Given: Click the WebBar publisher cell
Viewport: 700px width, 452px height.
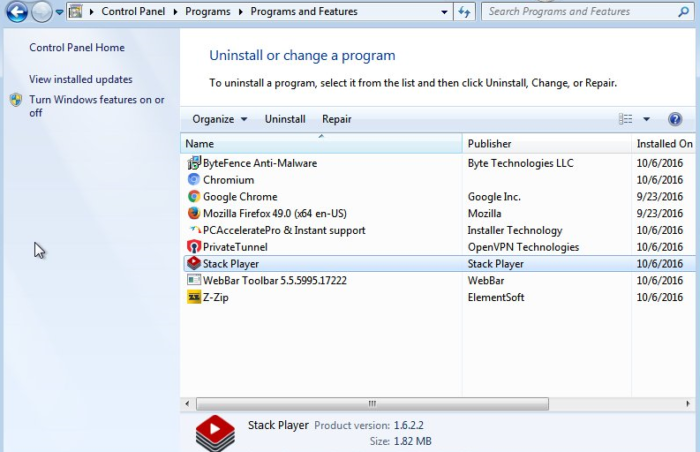Looking at the screenshot, I should pos(486,280).
